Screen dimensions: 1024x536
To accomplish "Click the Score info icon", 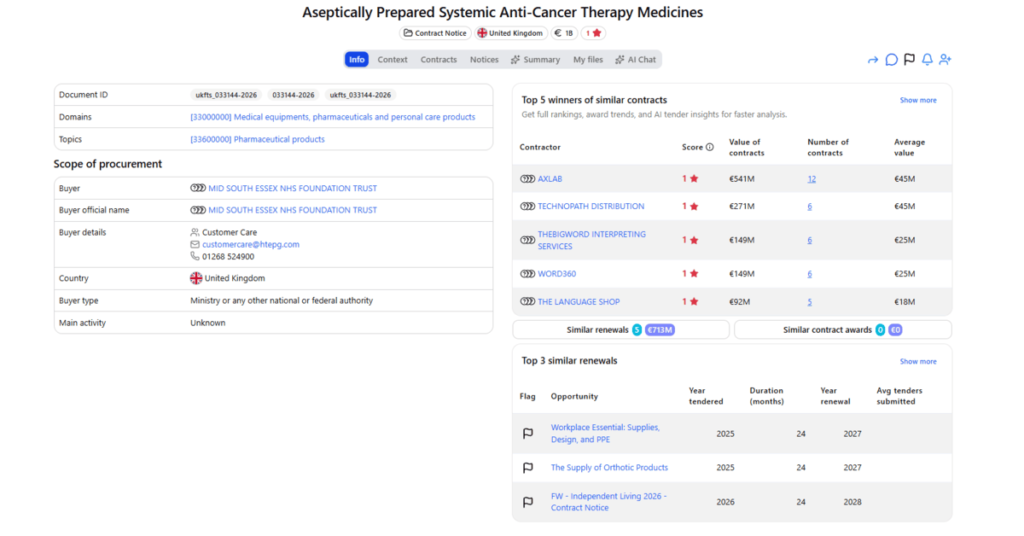I will 710,148.
